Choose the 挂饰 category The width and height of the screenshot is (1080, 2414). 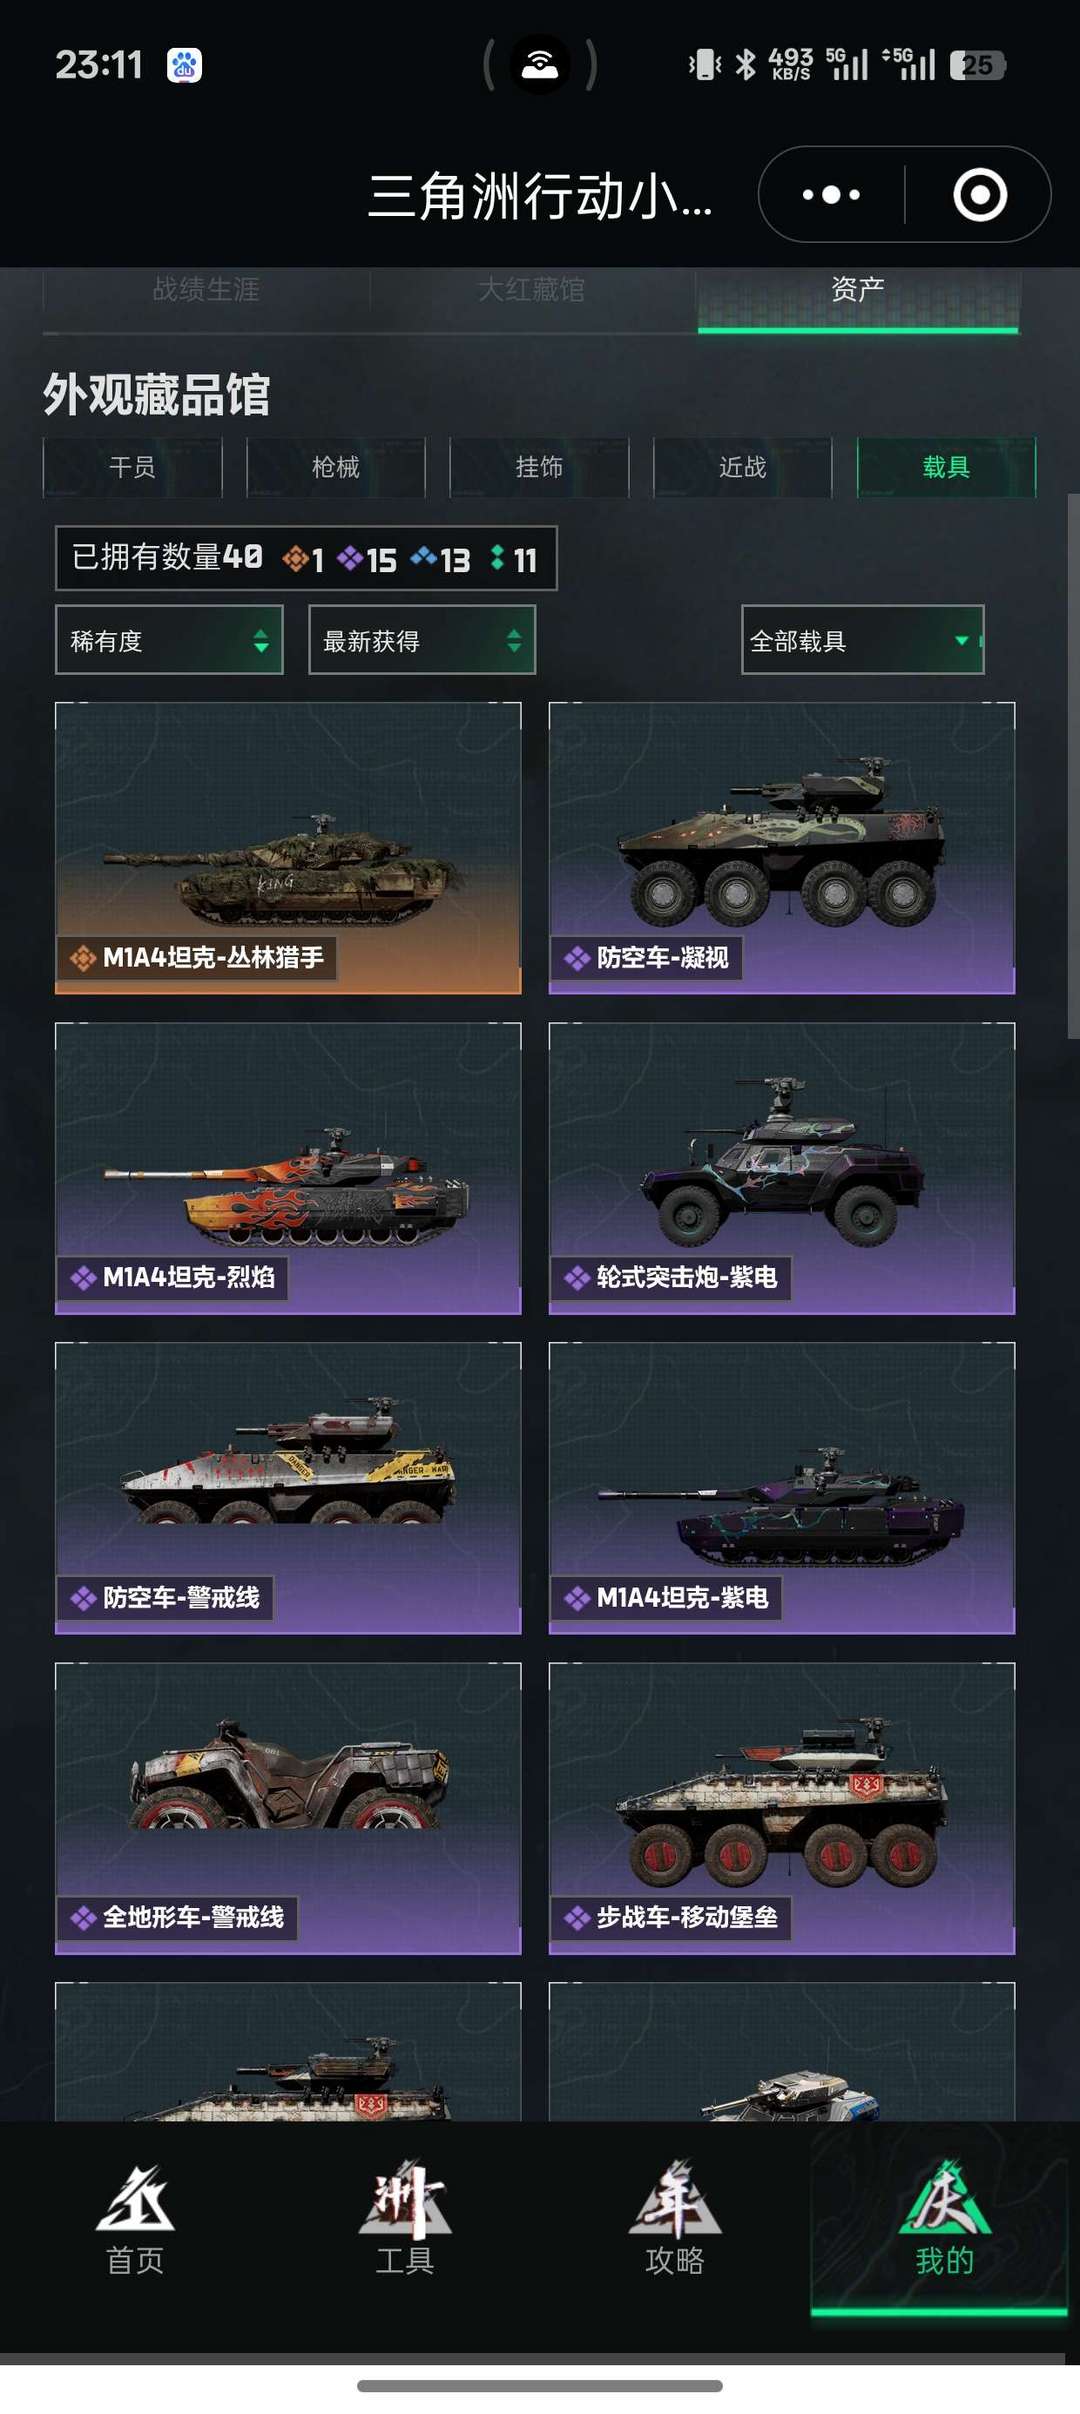click(x=539, y=467)
